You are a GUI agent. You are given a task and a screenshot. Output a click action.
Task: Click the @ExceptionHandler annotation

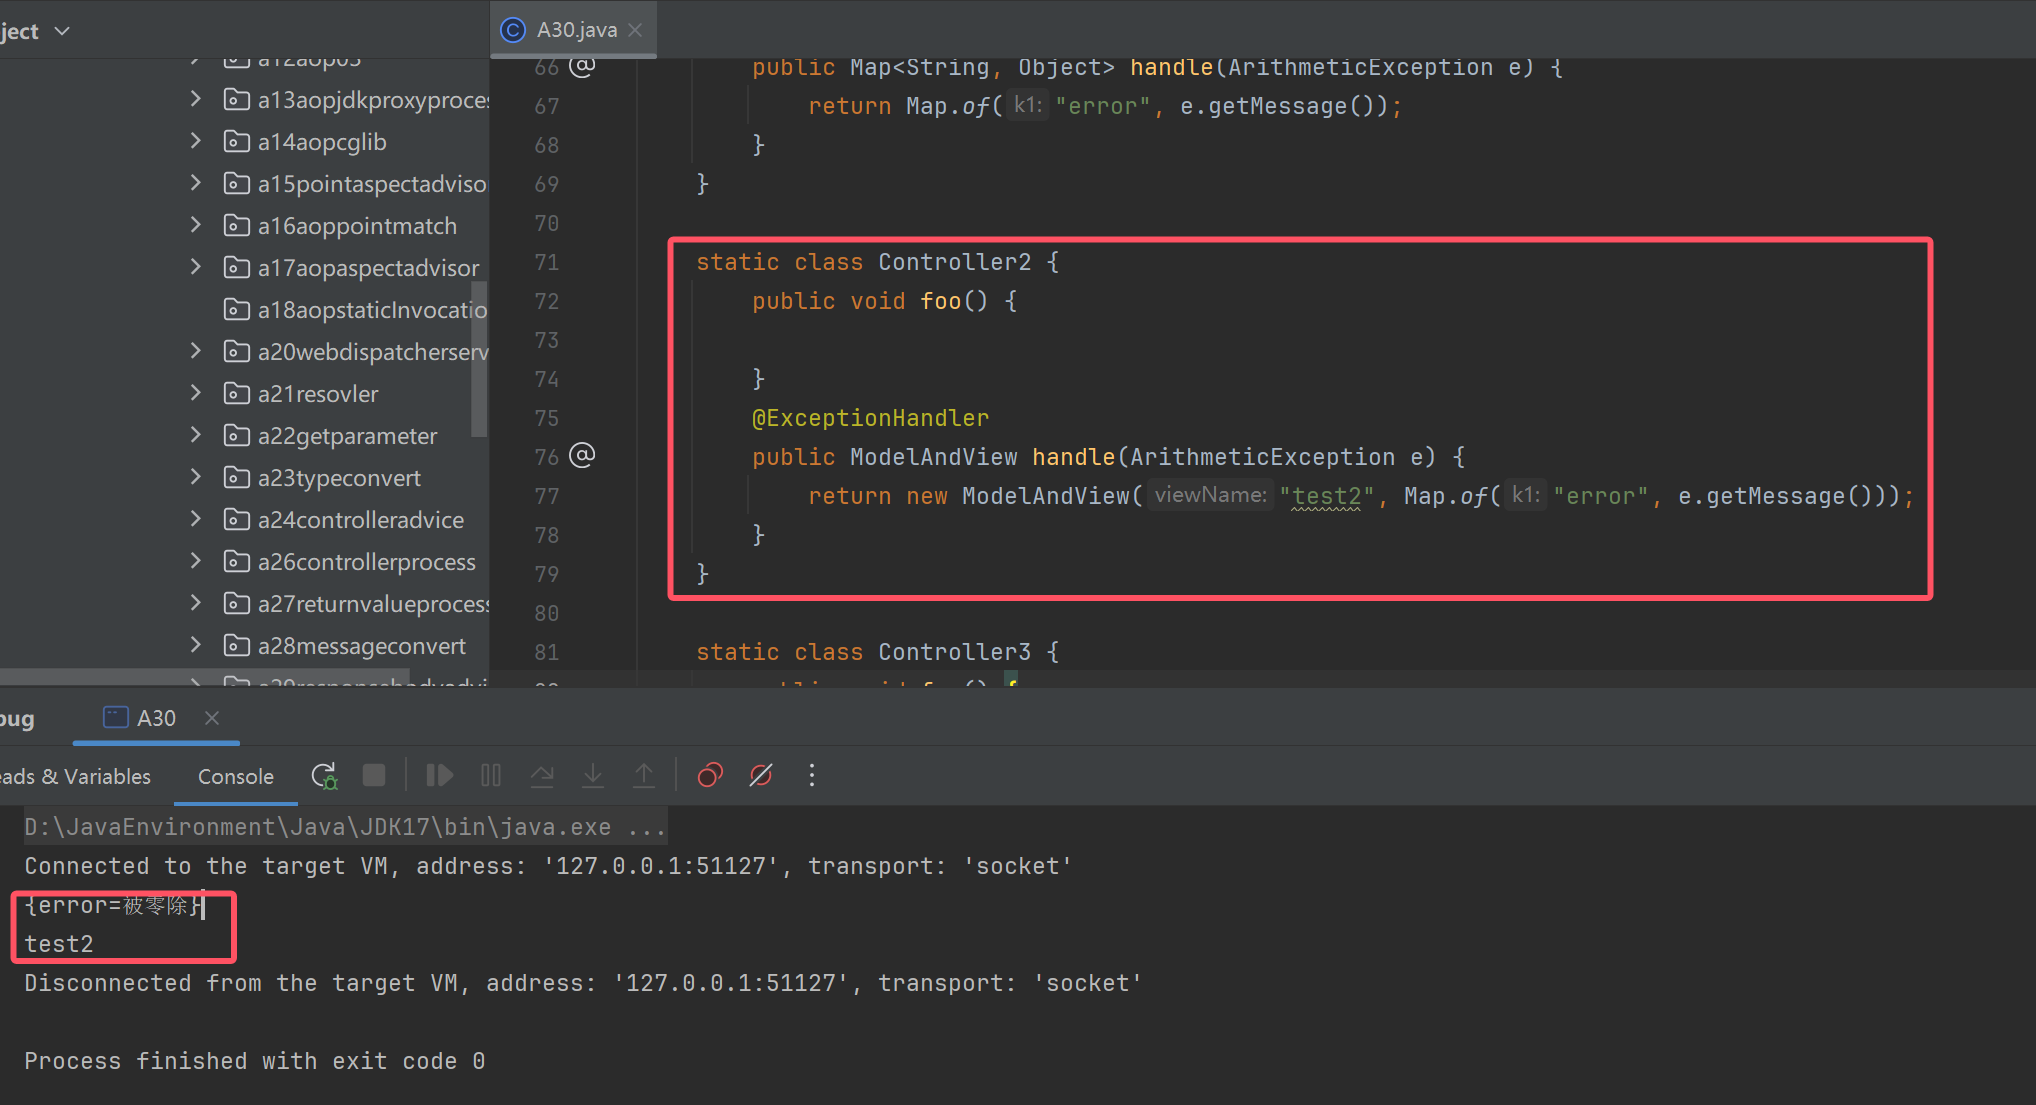click(x=870, y=418)
